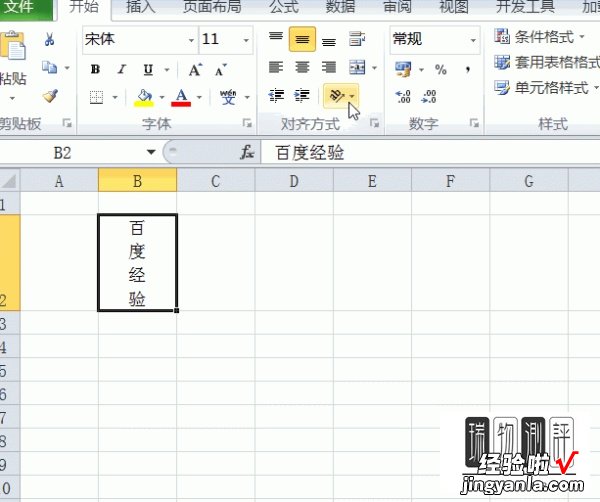
Task: Open fill color dropdown arrow
Action: coord(162,98)
